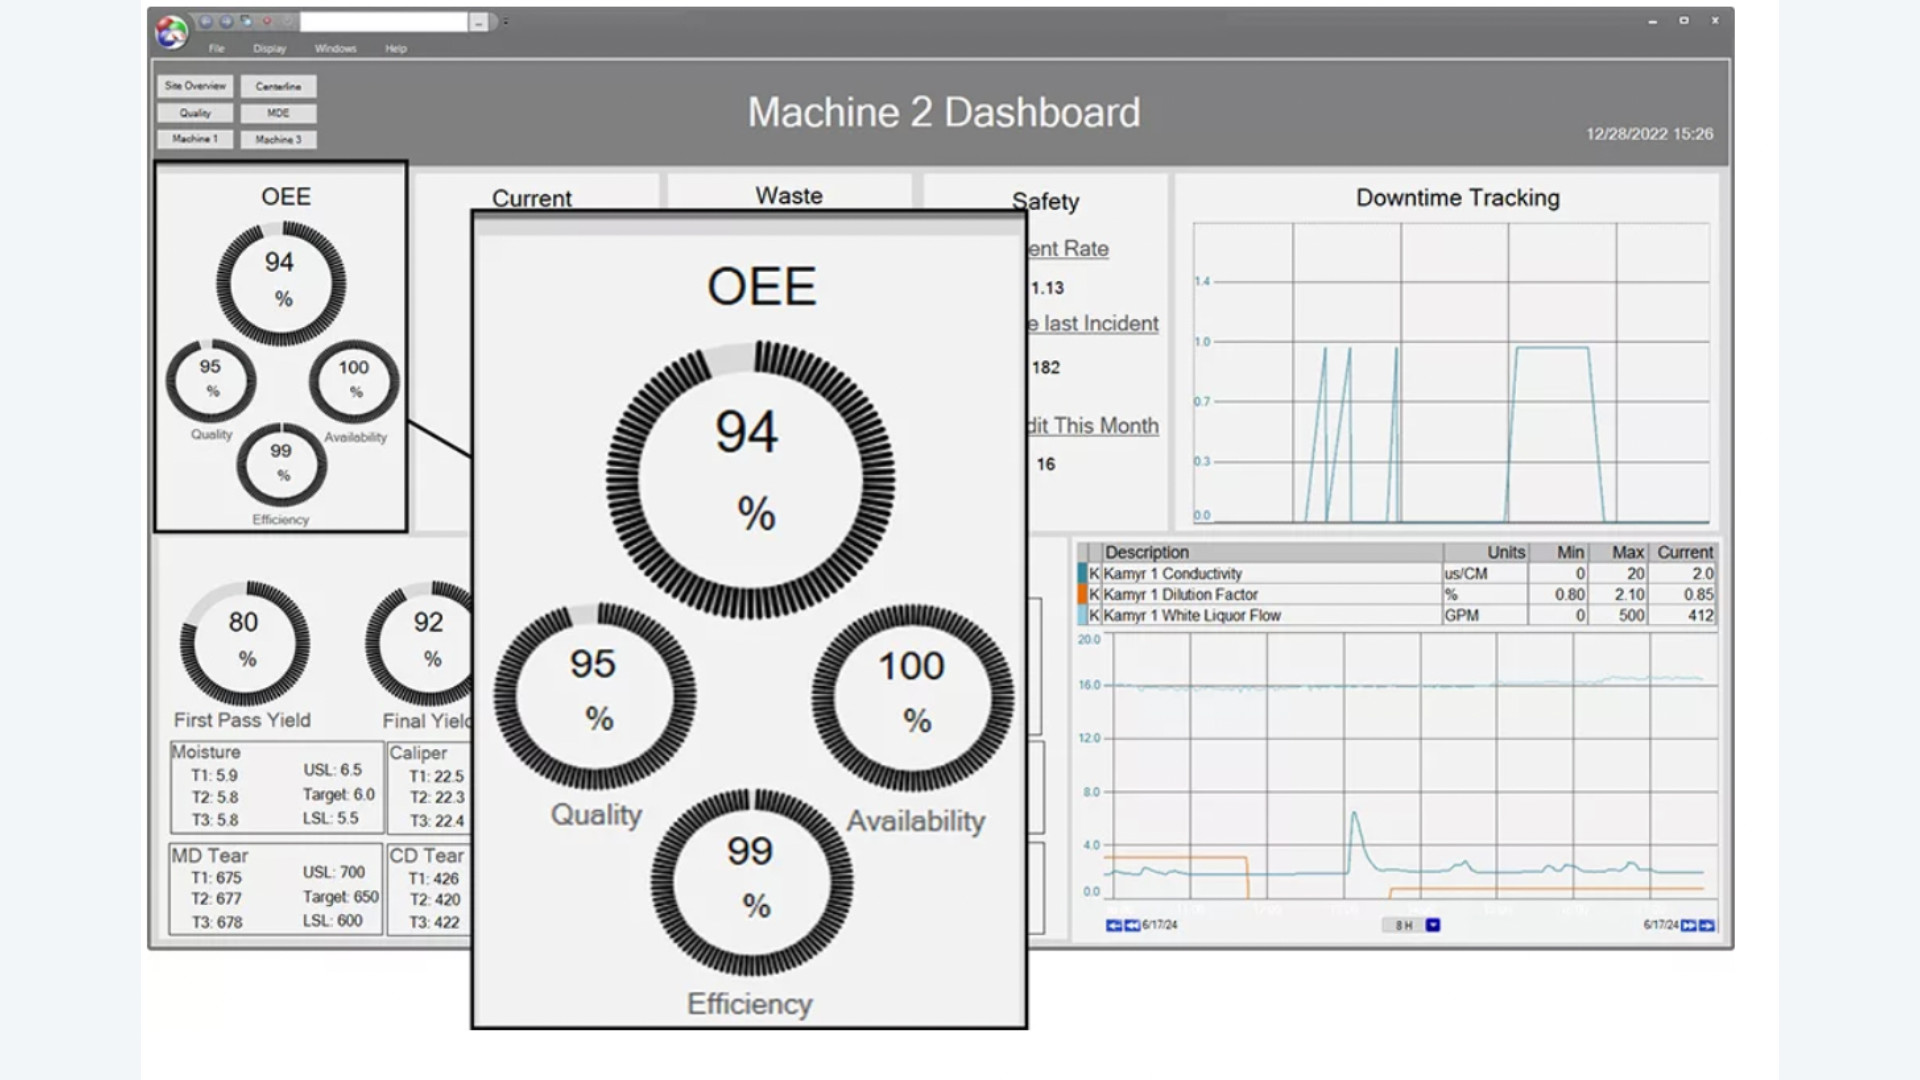
Task: Step trend forward with double-right arrow
Action: (1688, 926)
